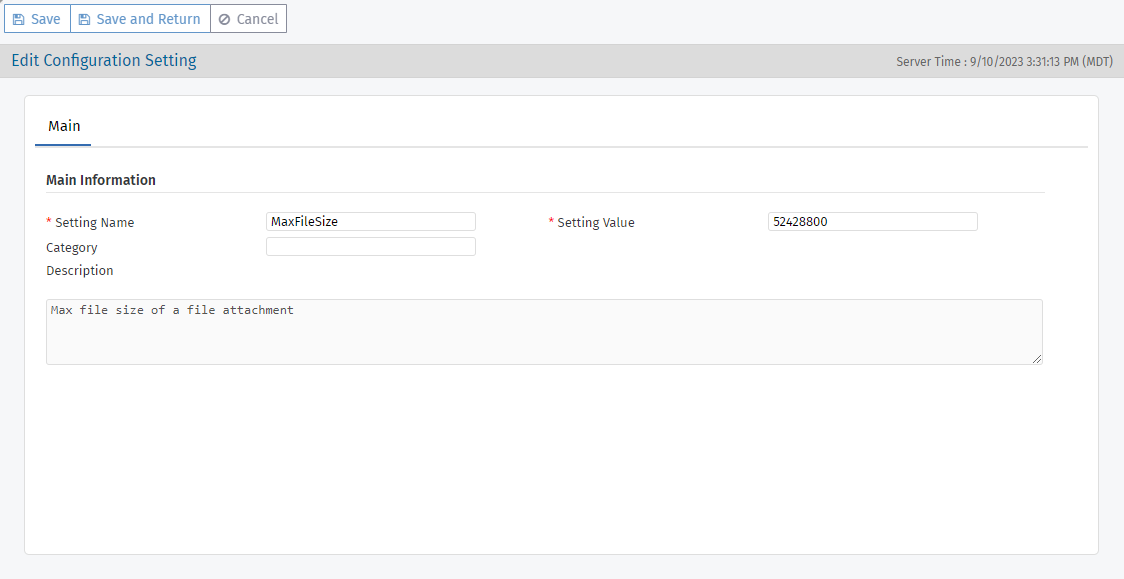
Task: Click the red asterisk beside Setting Value
Action: (x=551, y=222)
